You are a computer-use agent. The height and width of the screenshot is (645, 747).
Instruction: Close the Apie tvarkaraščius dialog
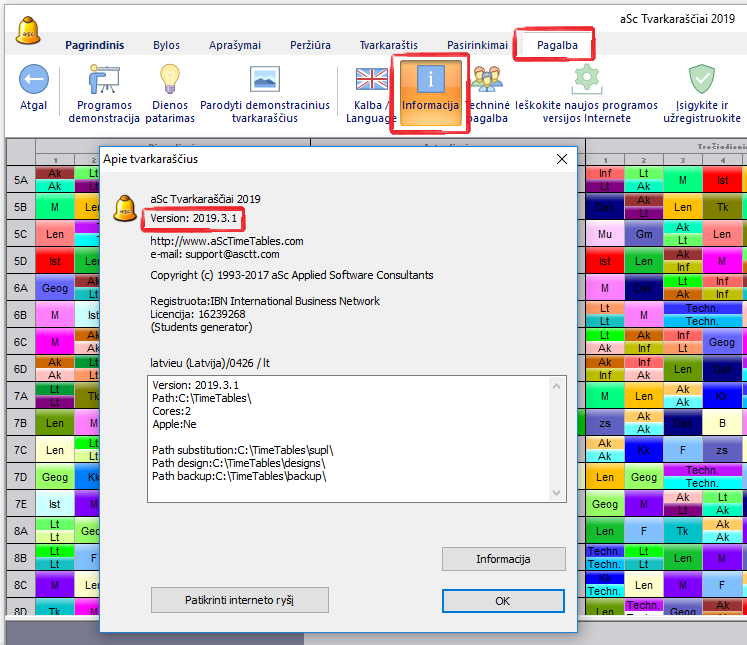point(561,158)
